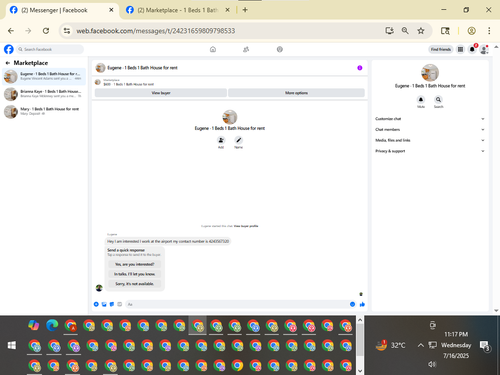
Task: Open the third top navigation icon beside Friends
Action: point(280,49)
